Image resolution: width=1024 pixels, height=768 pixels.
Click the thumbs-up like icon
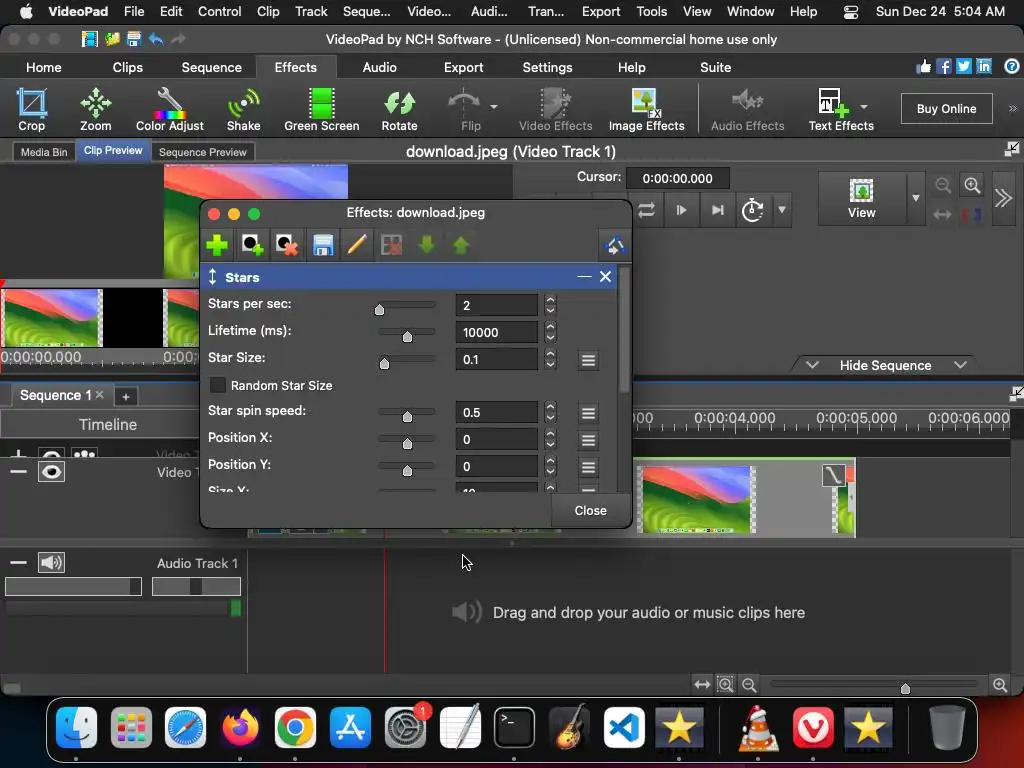coord(923,67)
